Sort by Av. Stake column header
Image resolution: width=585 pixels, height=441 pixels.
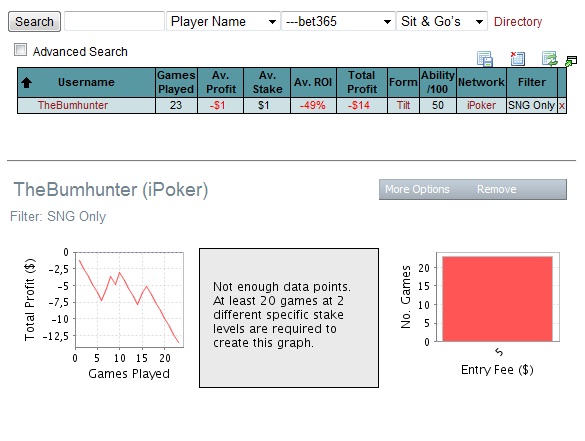pyautogui.click(x=267, y=82)
